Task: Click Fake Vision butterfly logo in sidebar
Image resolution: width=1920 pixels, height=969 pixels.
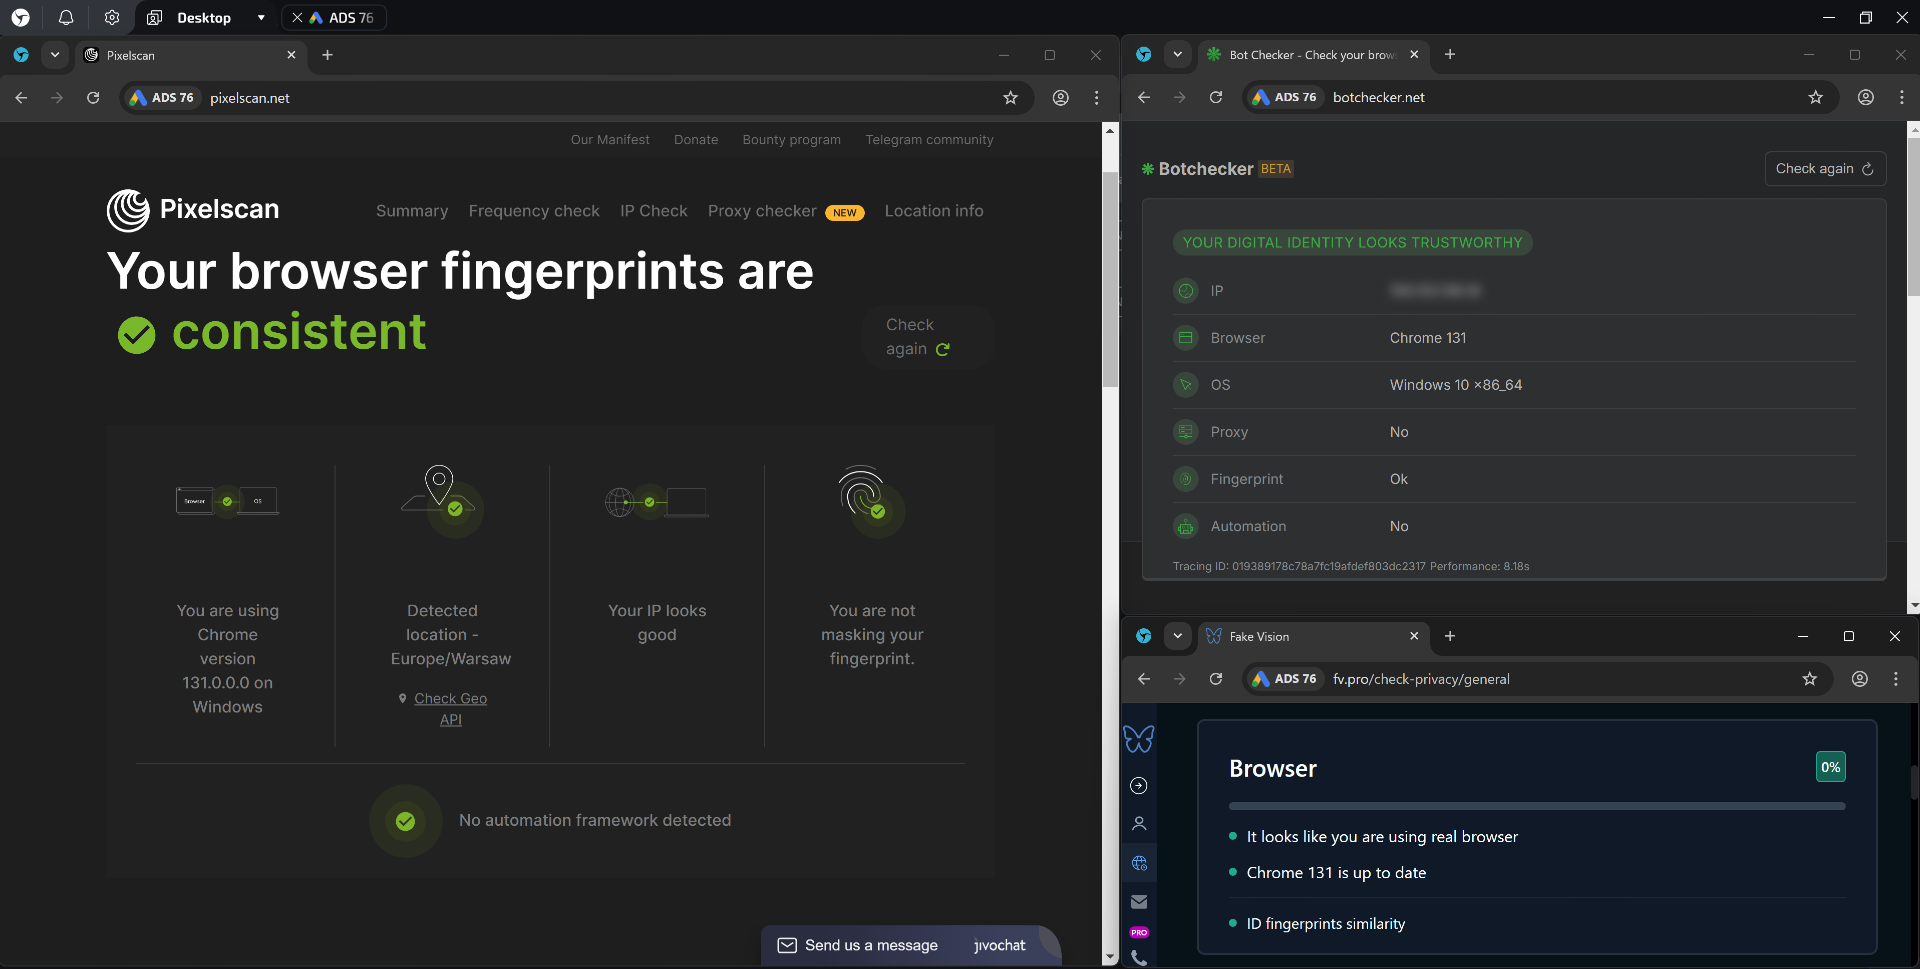Action: tap(1139, 738)
